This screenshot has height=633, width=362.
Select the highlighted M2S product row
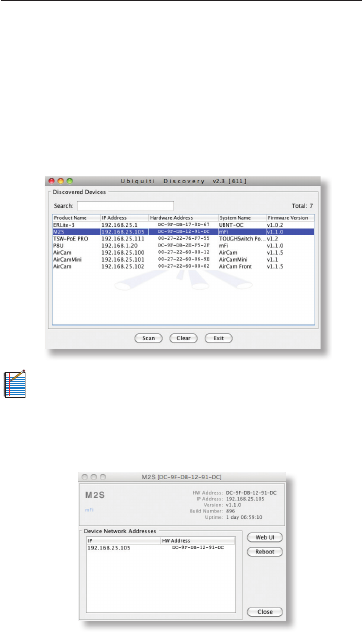tap(184, 232)
